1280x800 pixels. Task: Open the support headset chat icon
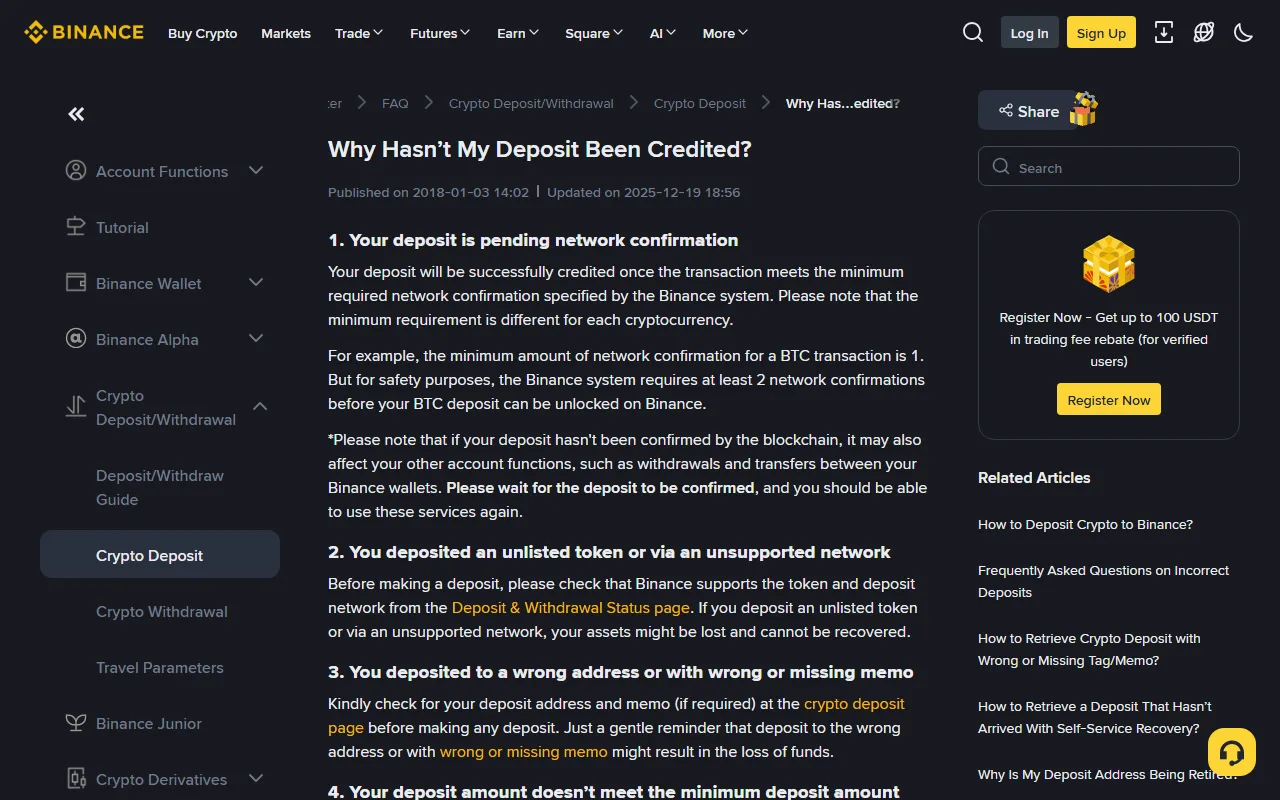pyautogui.click(x=1232, y=752)
